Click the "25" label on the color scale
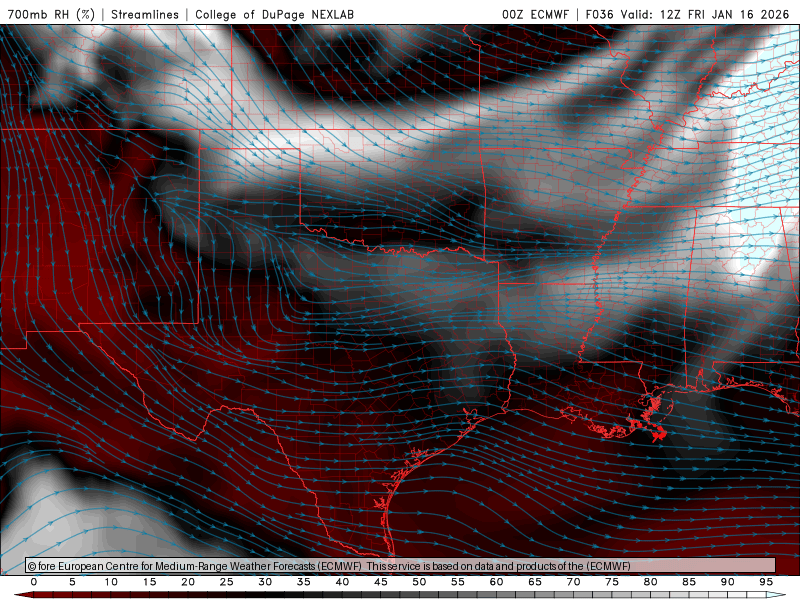Image resolution: width=800 pixels, height=600 pixels. click(227, 582)
